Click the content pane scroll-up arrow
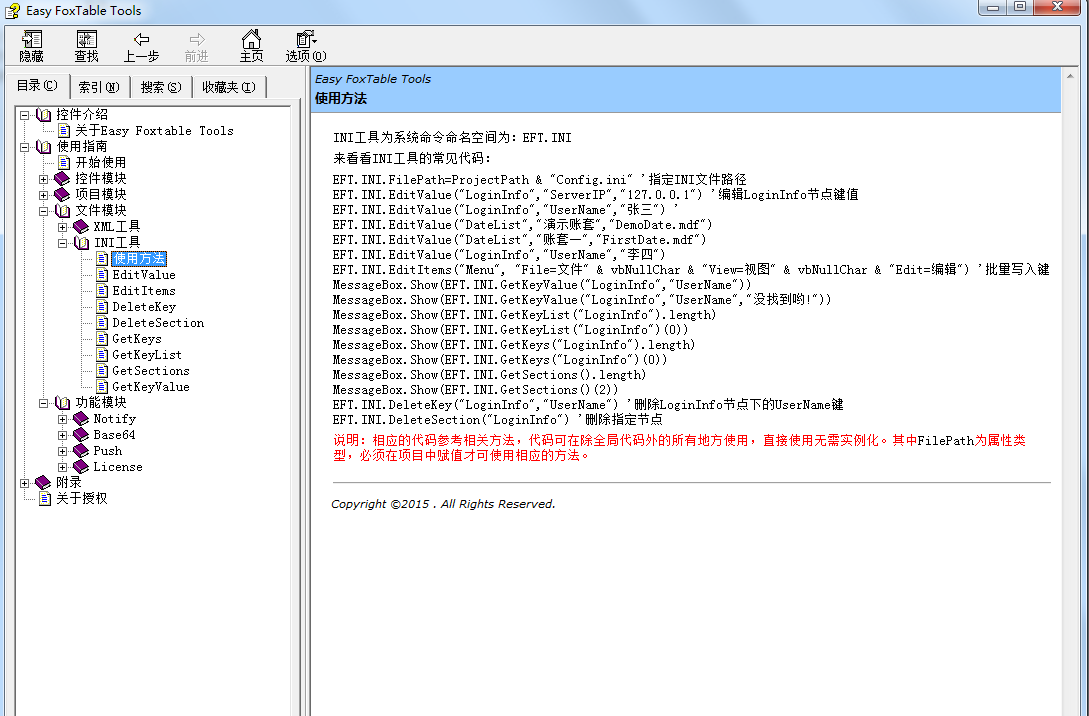The image size is (1089, 716). coord(1070,76)
